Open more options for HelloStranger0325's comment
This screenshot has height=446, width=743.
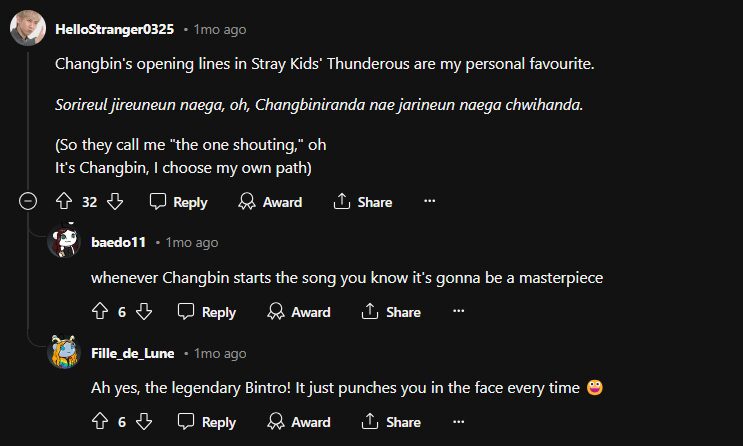click(430, 202)
